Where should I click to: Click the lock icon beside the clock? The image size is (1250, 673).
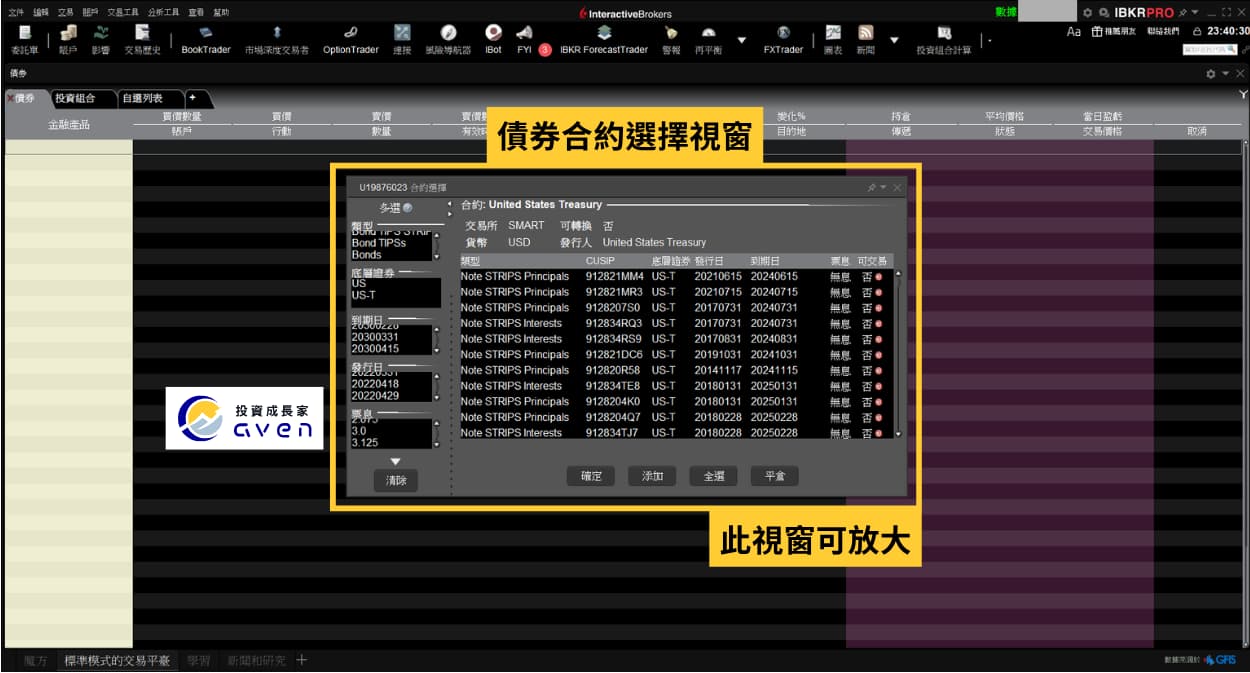1197,32
